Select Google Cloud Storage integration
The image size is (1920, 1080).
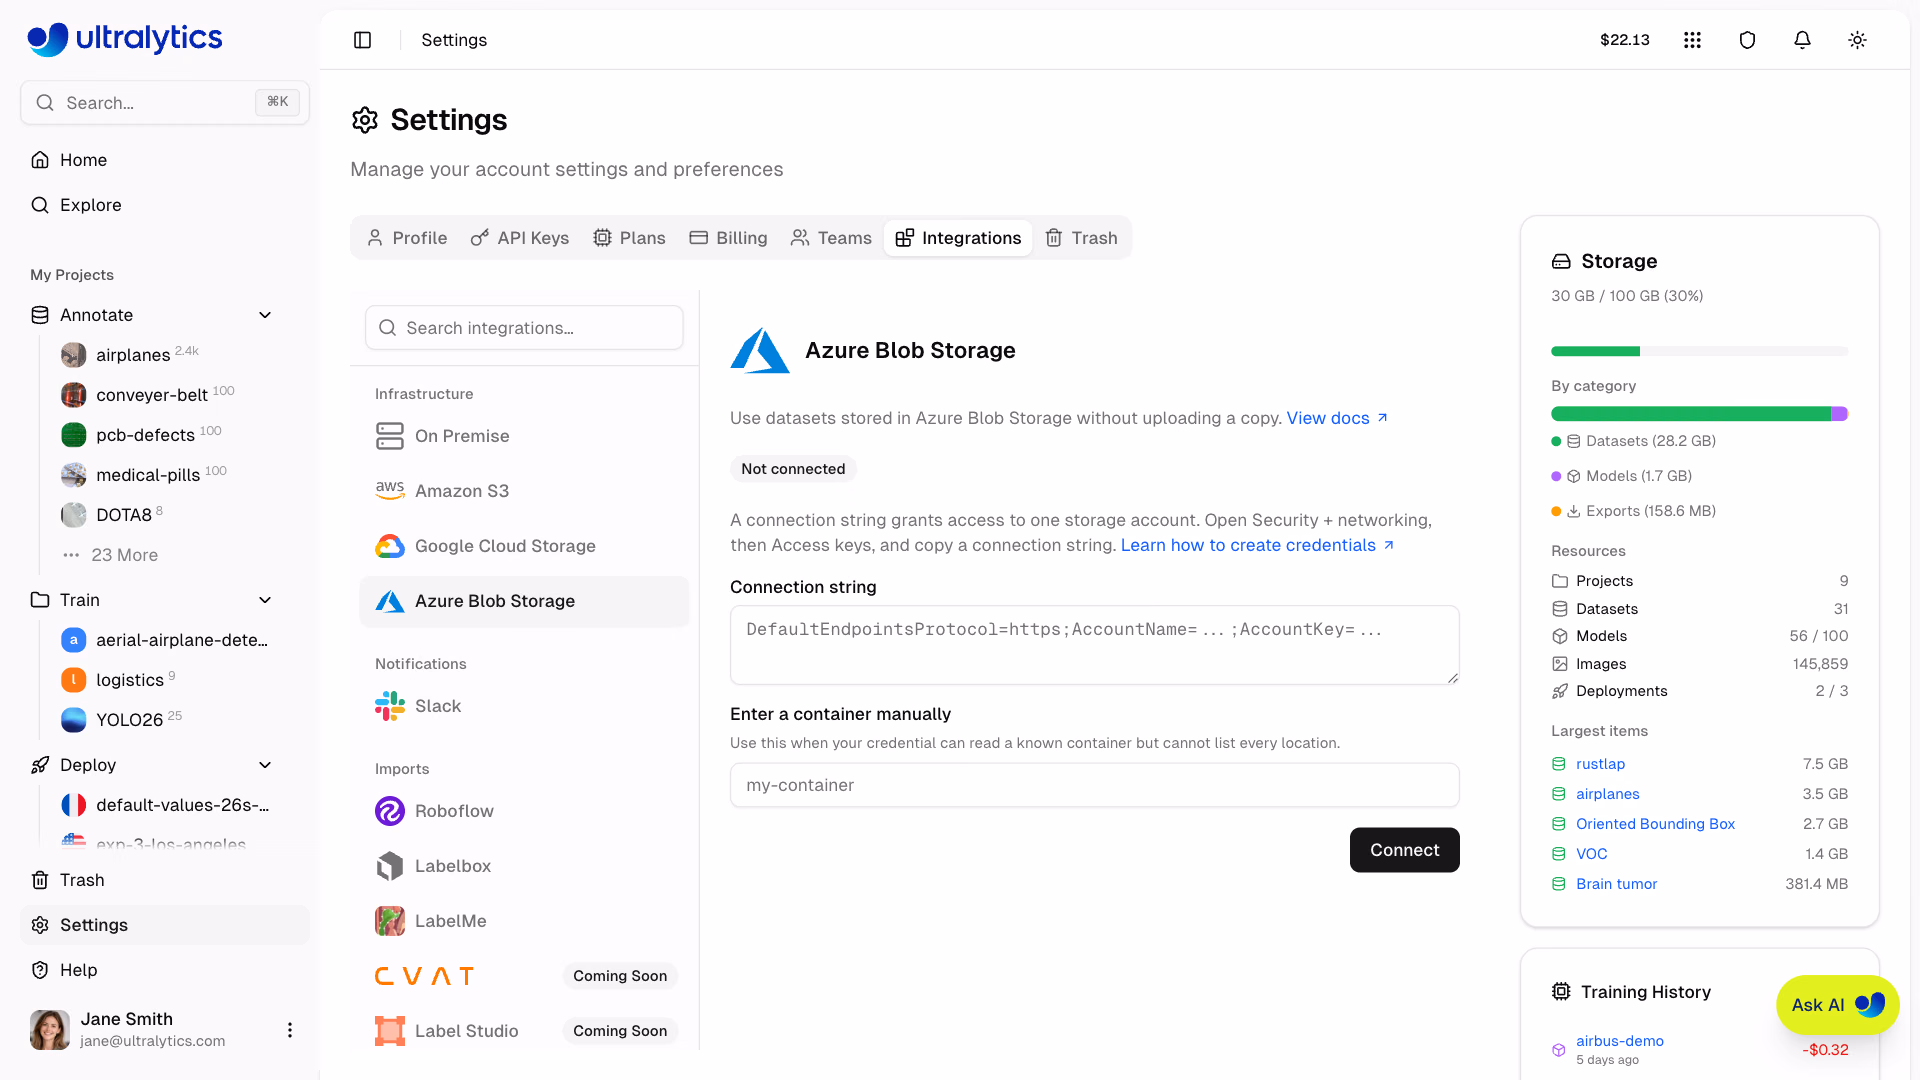[524, 546]
